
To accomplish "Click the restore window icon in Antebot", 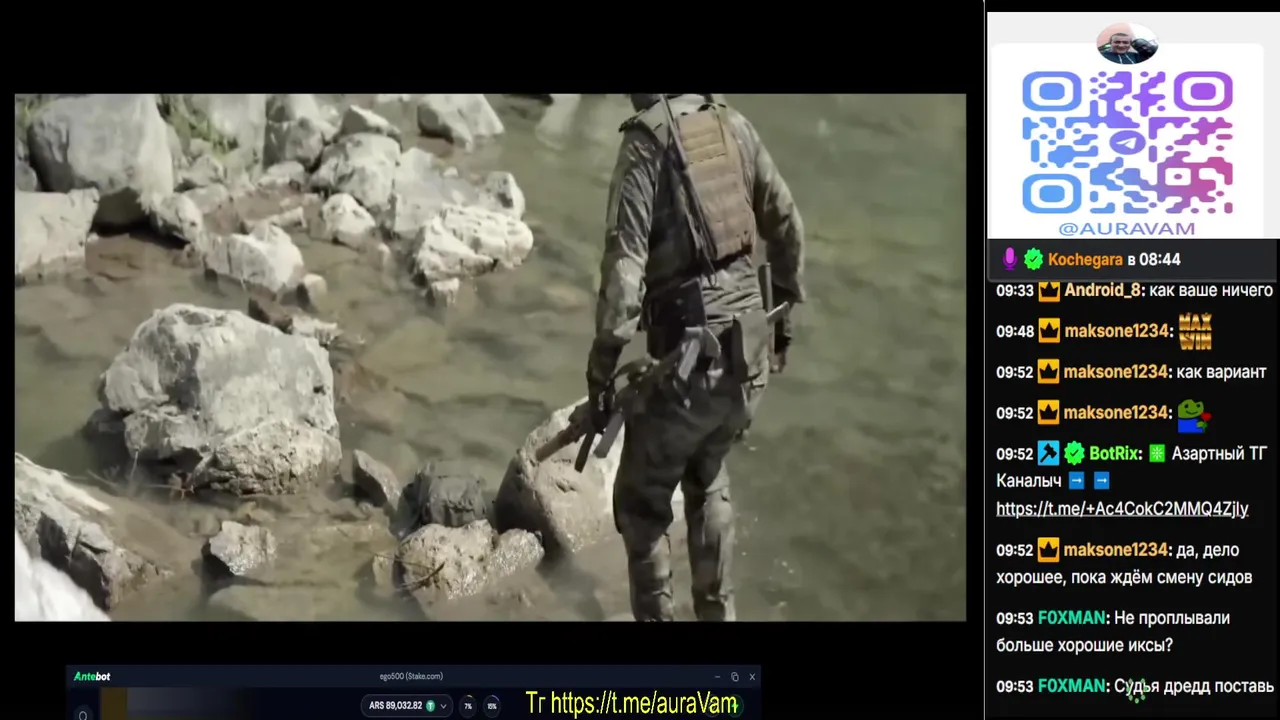I will point(735,677).
